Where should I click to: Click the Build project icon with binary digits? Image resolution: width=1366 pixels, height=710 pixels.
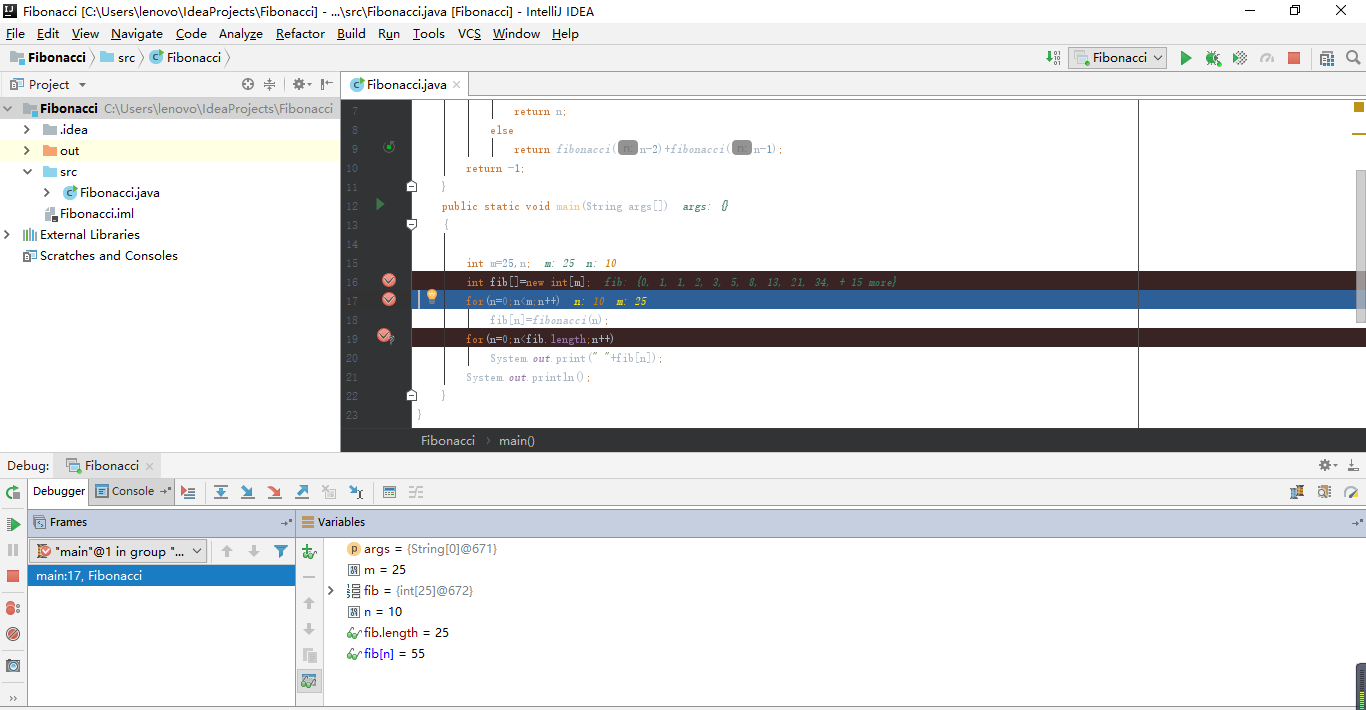pos(1053,58)
